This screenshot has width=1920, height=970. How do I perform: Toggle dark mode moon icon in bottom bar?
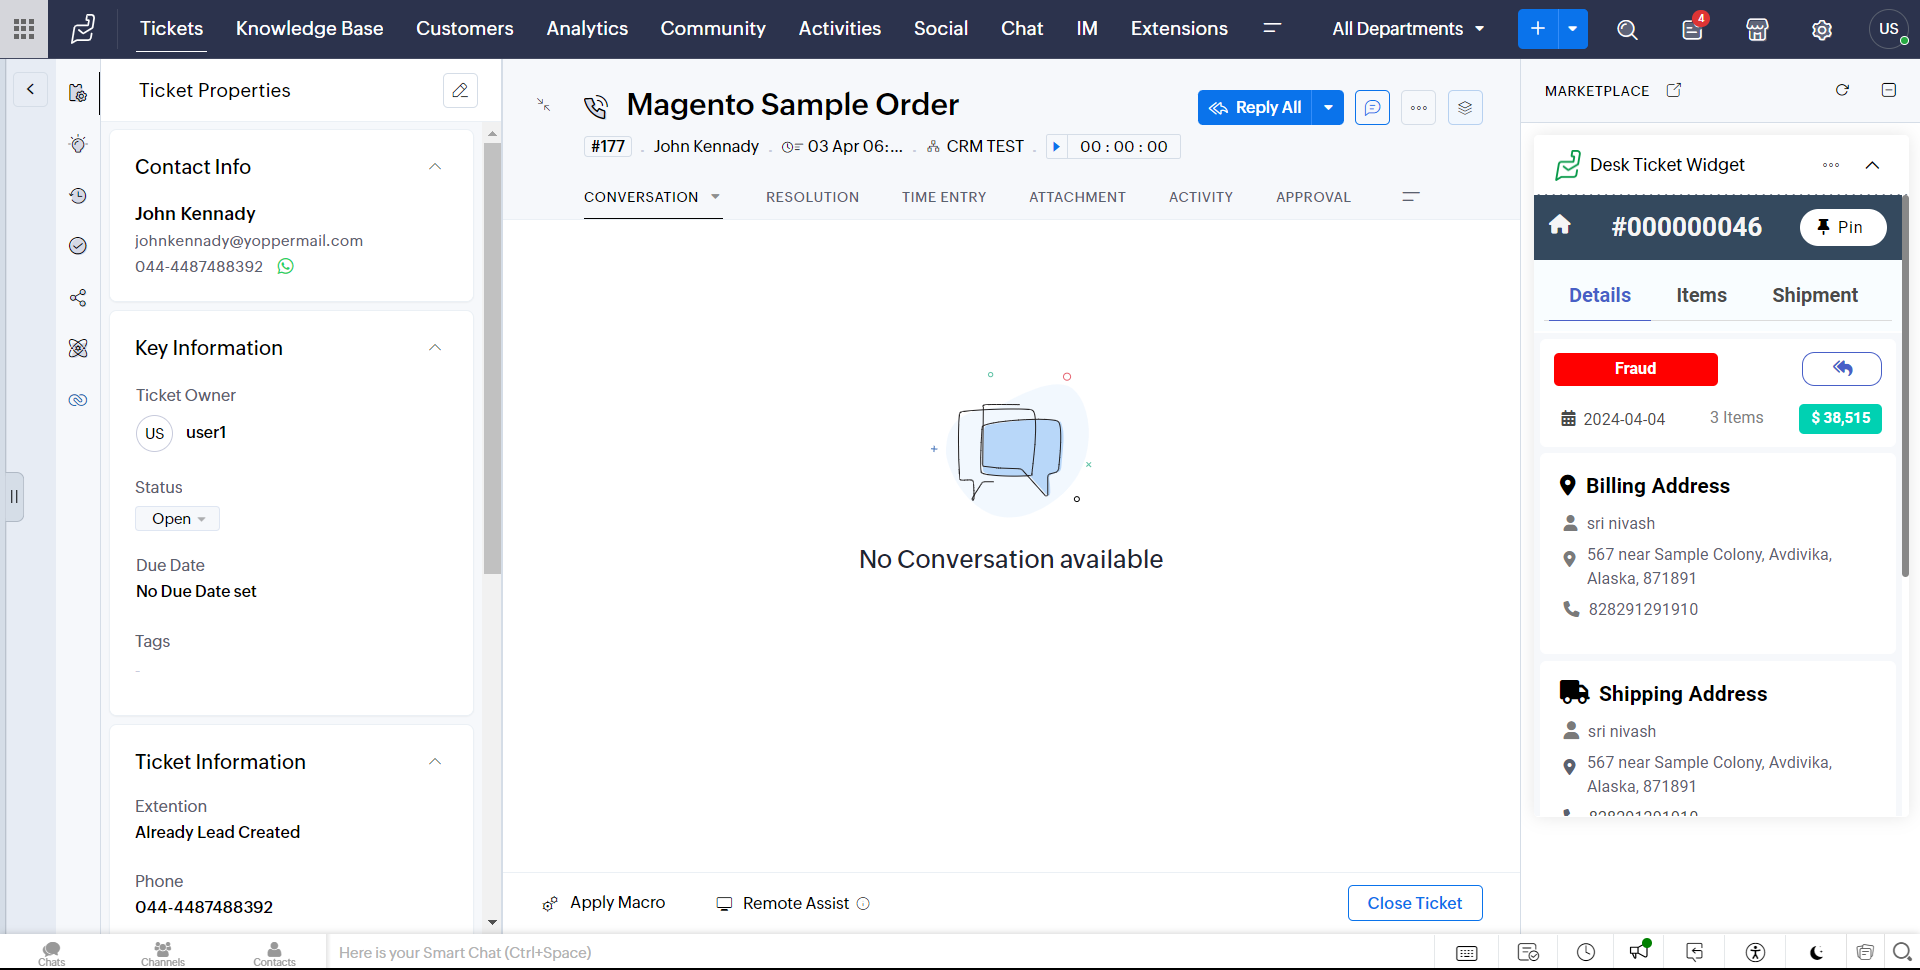pos(1816,952)
